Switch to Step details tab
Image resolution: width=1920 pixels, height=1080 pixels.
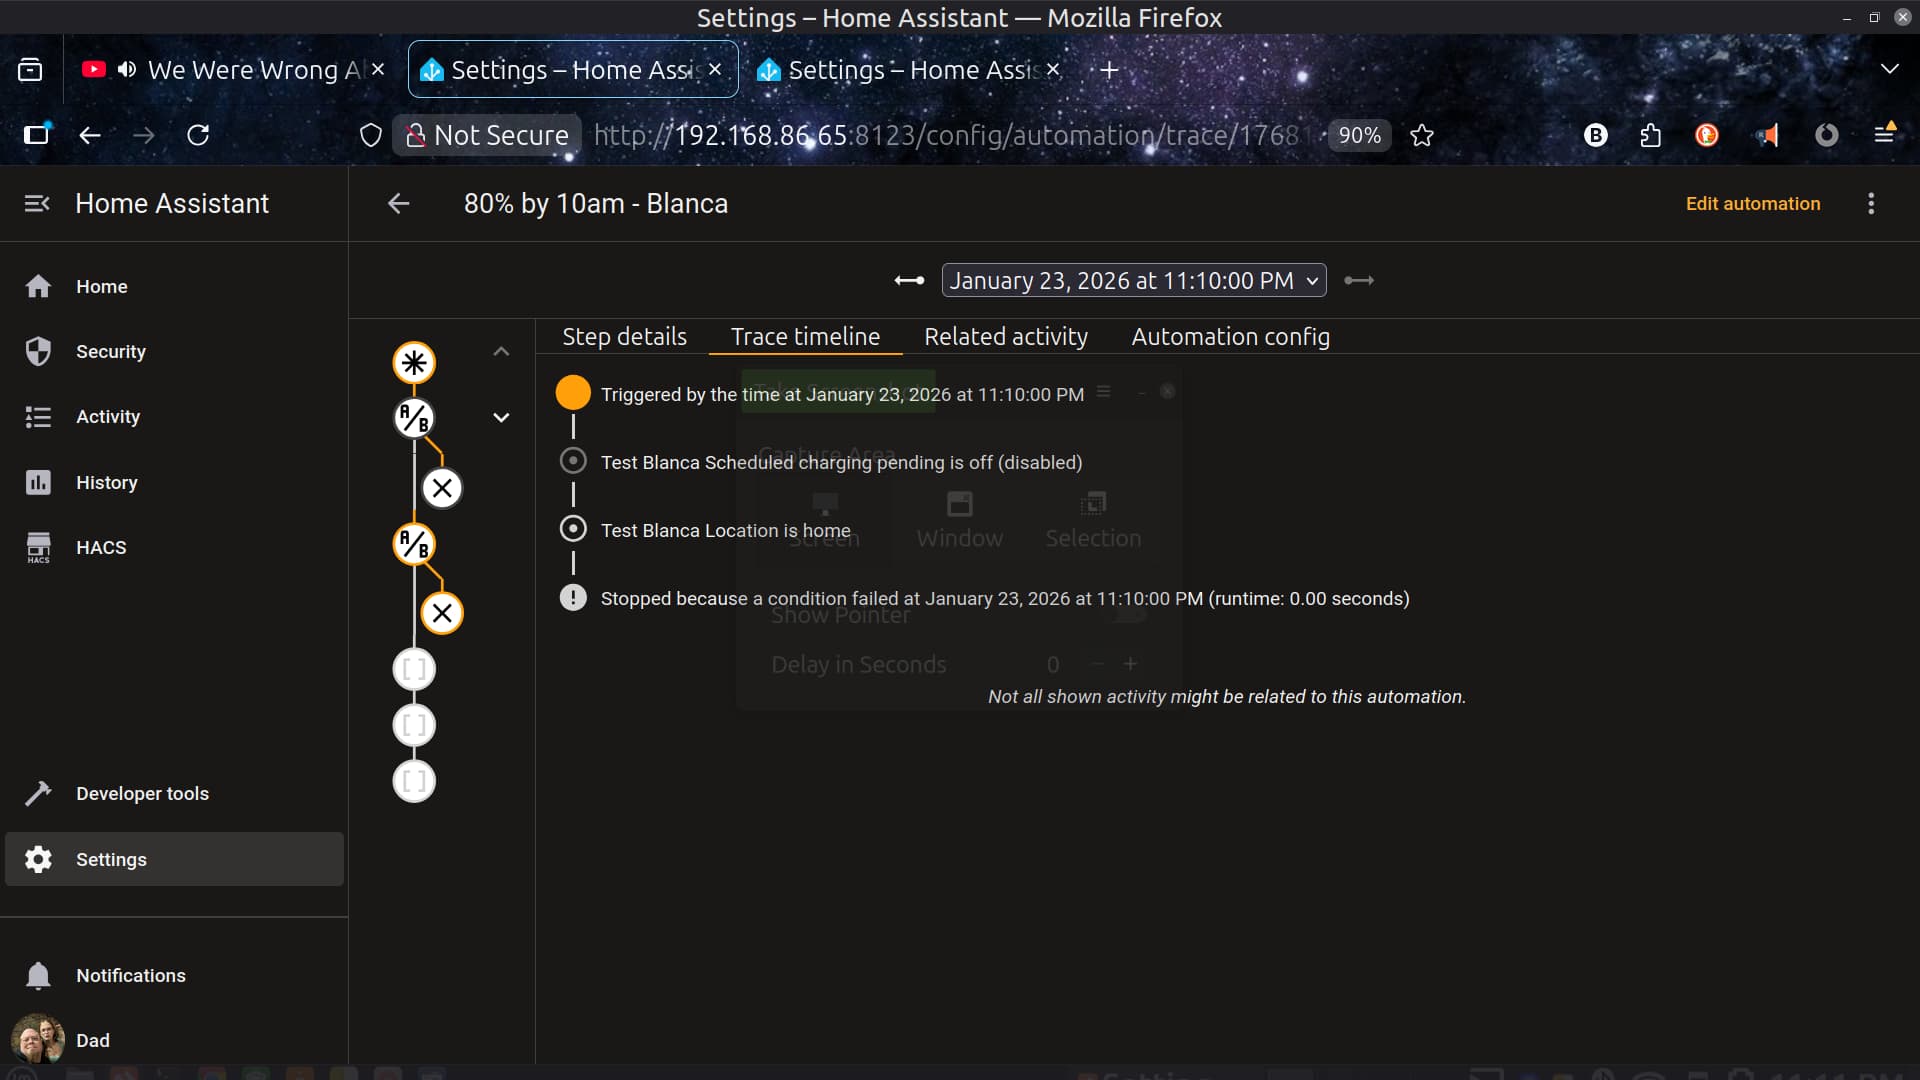(624, 337)
